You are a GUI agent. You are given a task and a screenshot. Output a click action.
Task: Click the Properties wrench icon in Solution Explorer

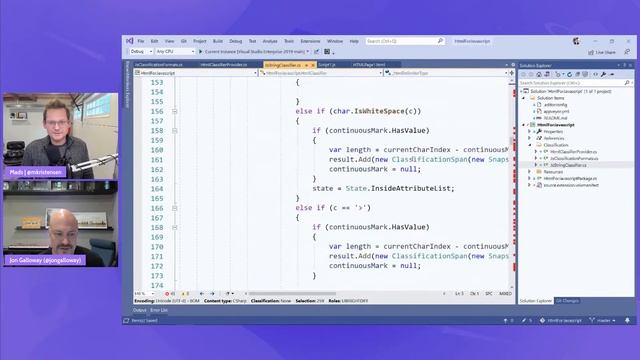[603, 74]
